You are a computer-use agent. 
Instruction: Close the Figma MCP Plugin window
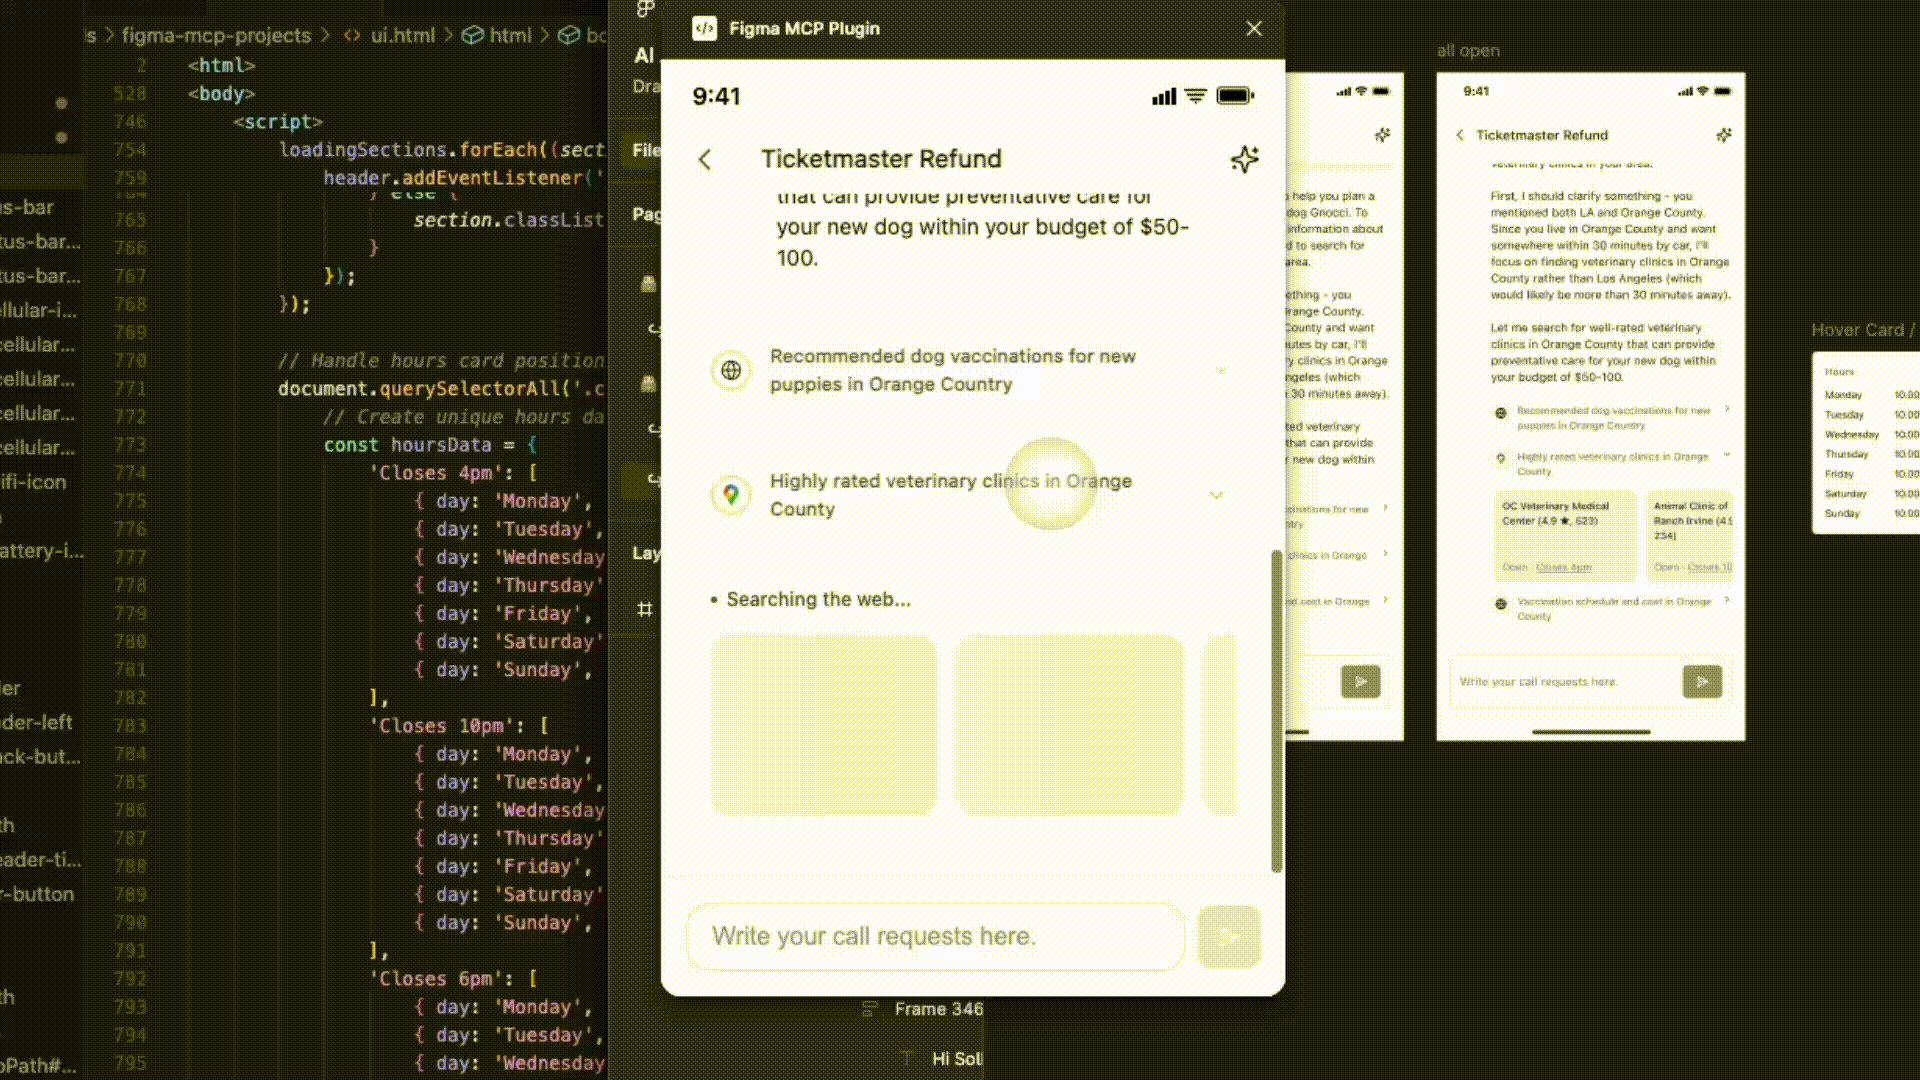tap(1254, 28)
